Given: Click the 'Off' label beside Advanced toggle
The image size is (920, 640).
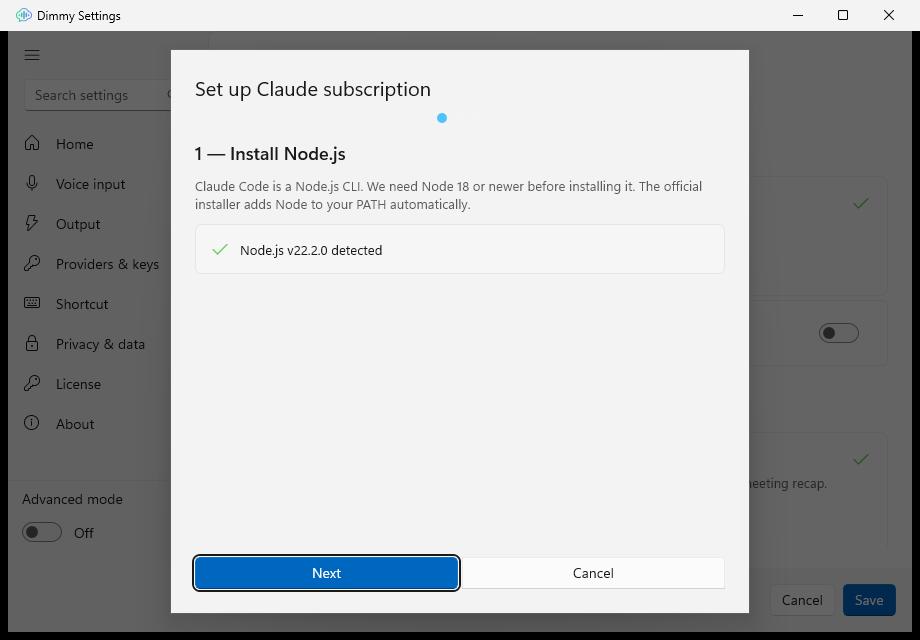Looking at the screenshot, I should 83,533.
